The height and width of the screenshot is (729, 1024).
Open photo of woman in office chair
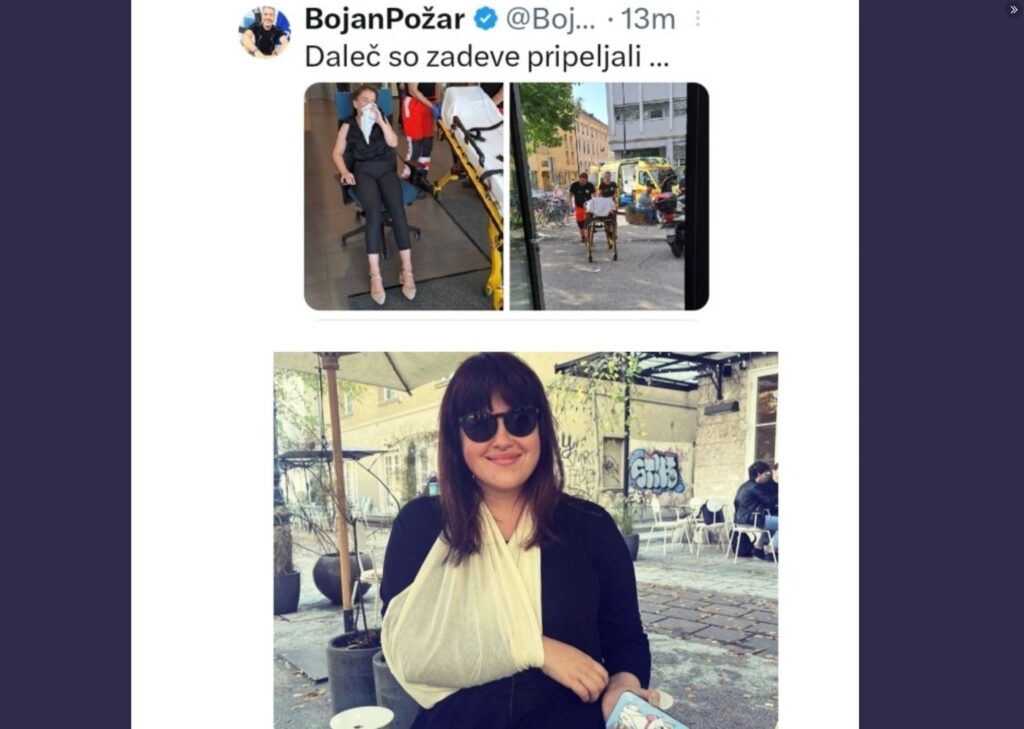[x=404, y=196]
